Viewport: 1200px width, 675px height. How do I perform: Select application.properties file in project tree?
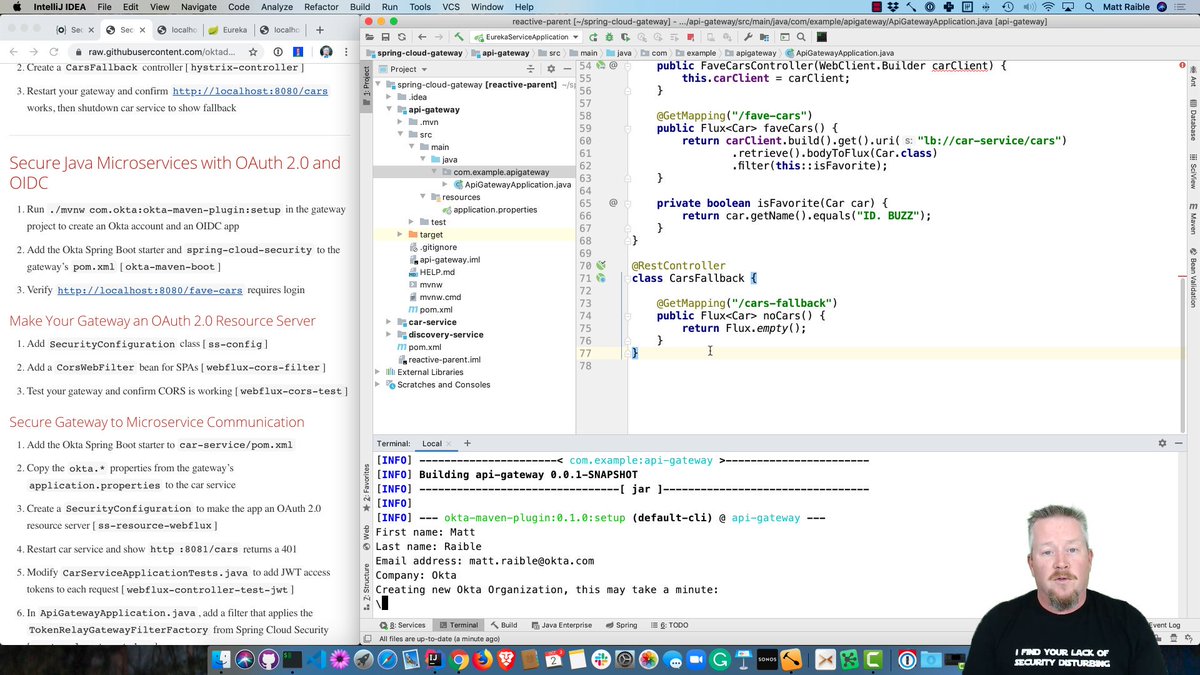489,210
